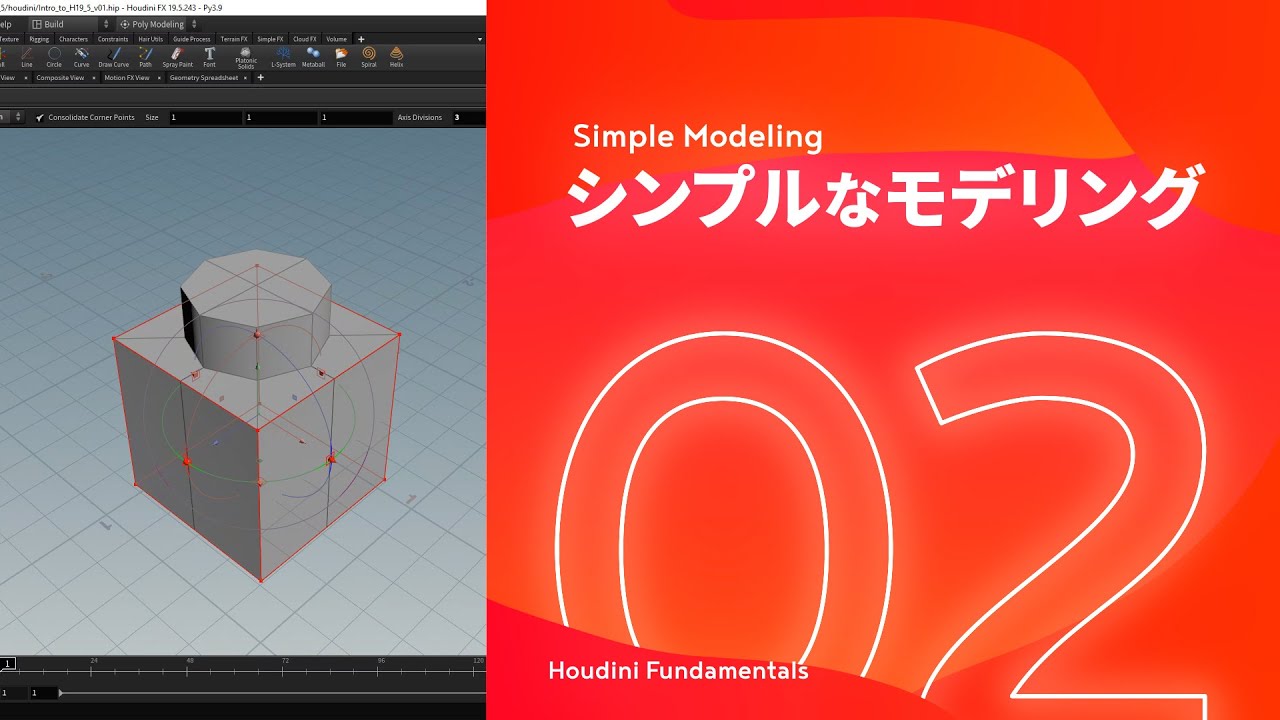This screenshot has width=1280, height=720.
Task: Select the Circle shelf tool
Action: pos(54,56)
